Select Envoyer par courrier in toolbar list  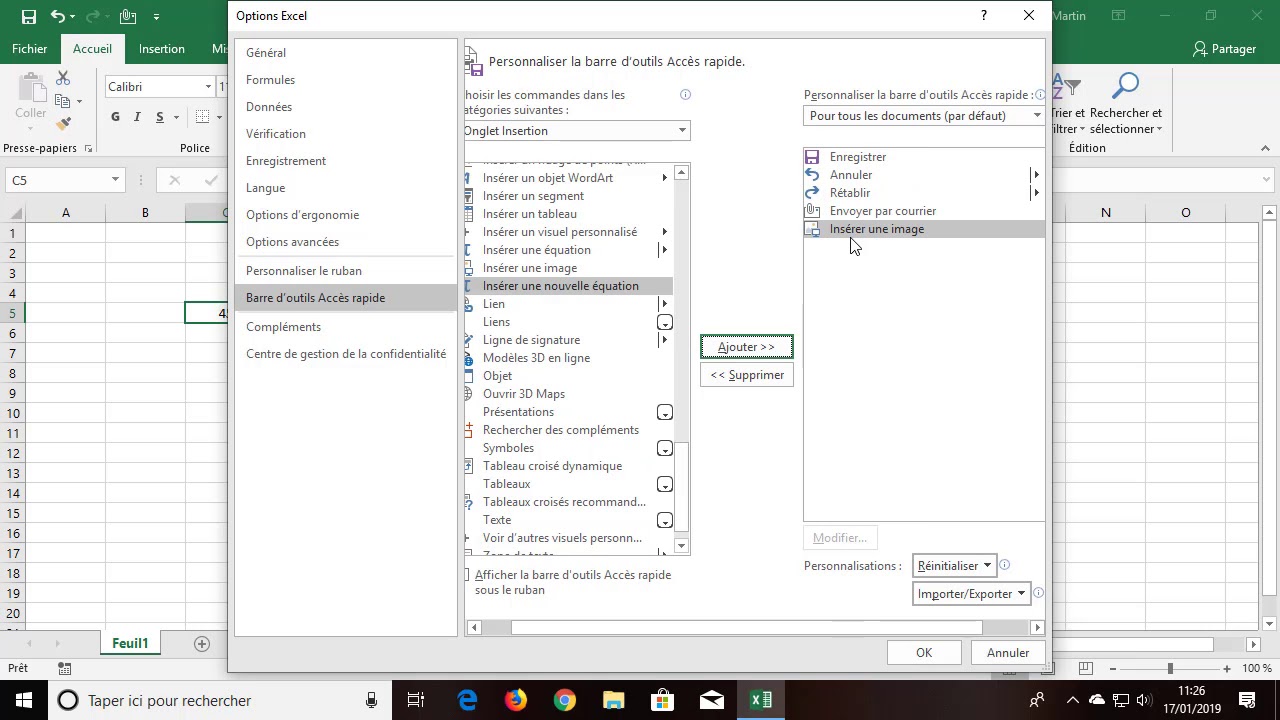tap(924, 211)
